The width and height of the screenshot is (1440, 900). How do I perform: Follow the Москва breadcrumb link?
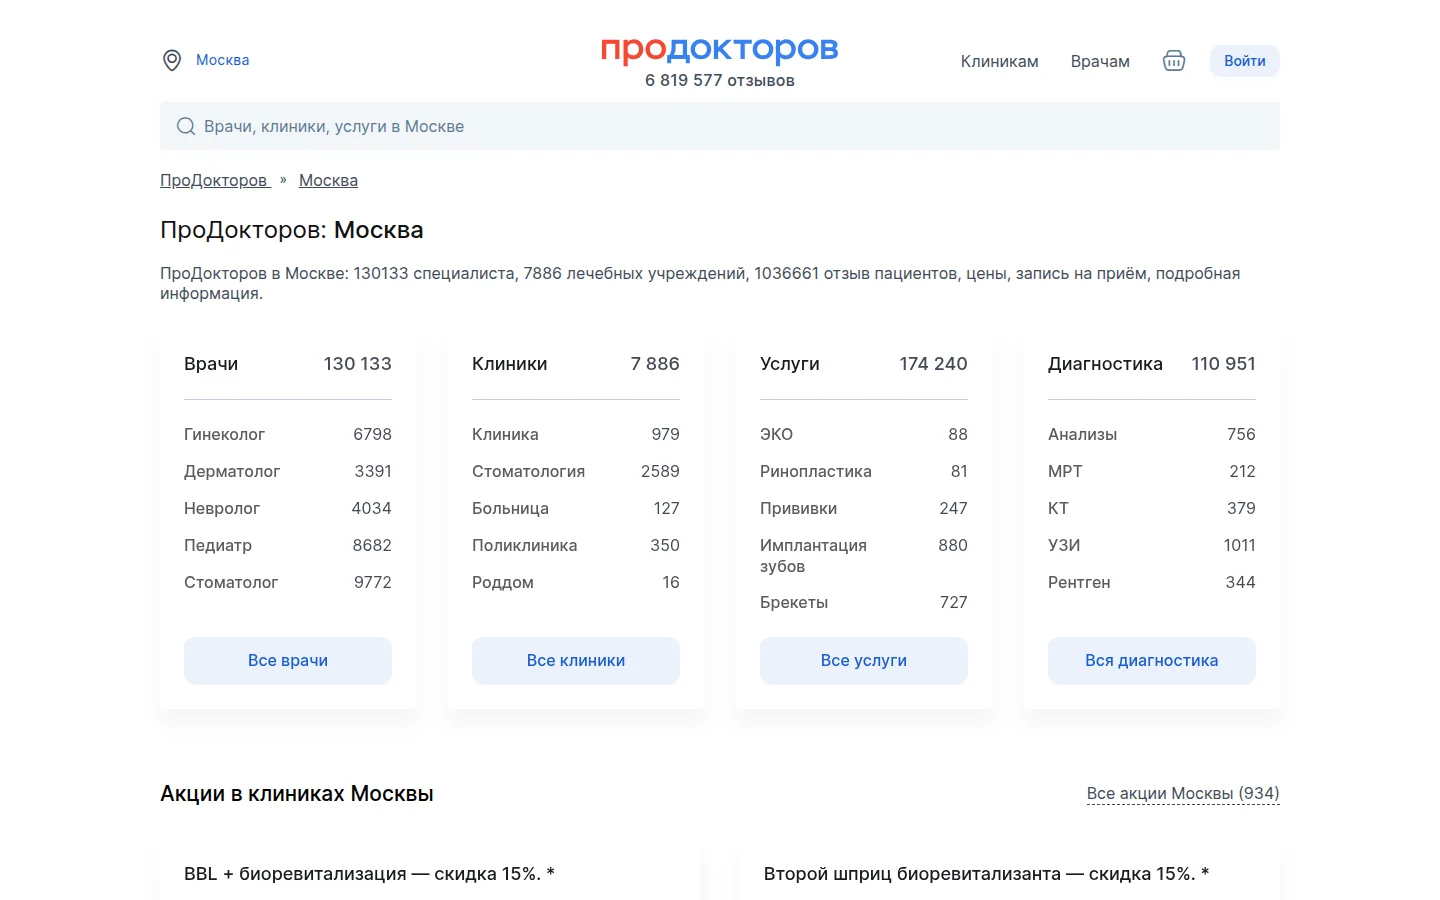click(x=328, y=180)
